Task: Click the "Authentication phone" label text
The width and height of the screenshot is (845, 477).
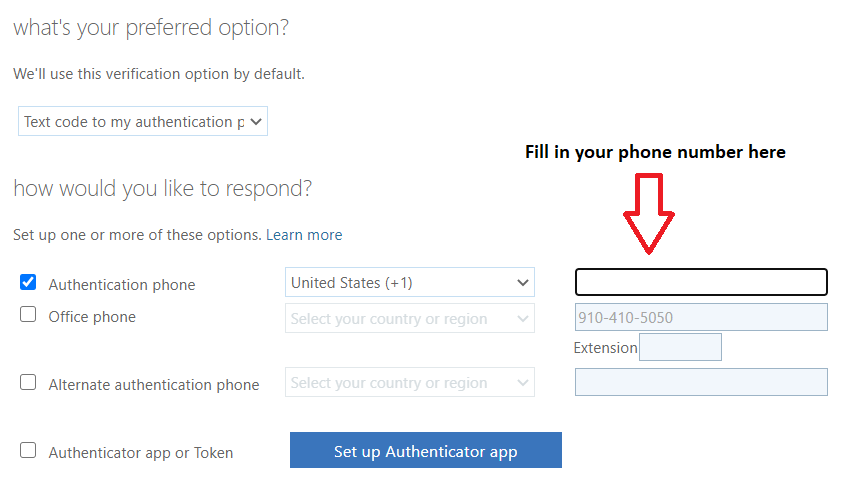Action: pyautogui.click(x=122, y=285)
